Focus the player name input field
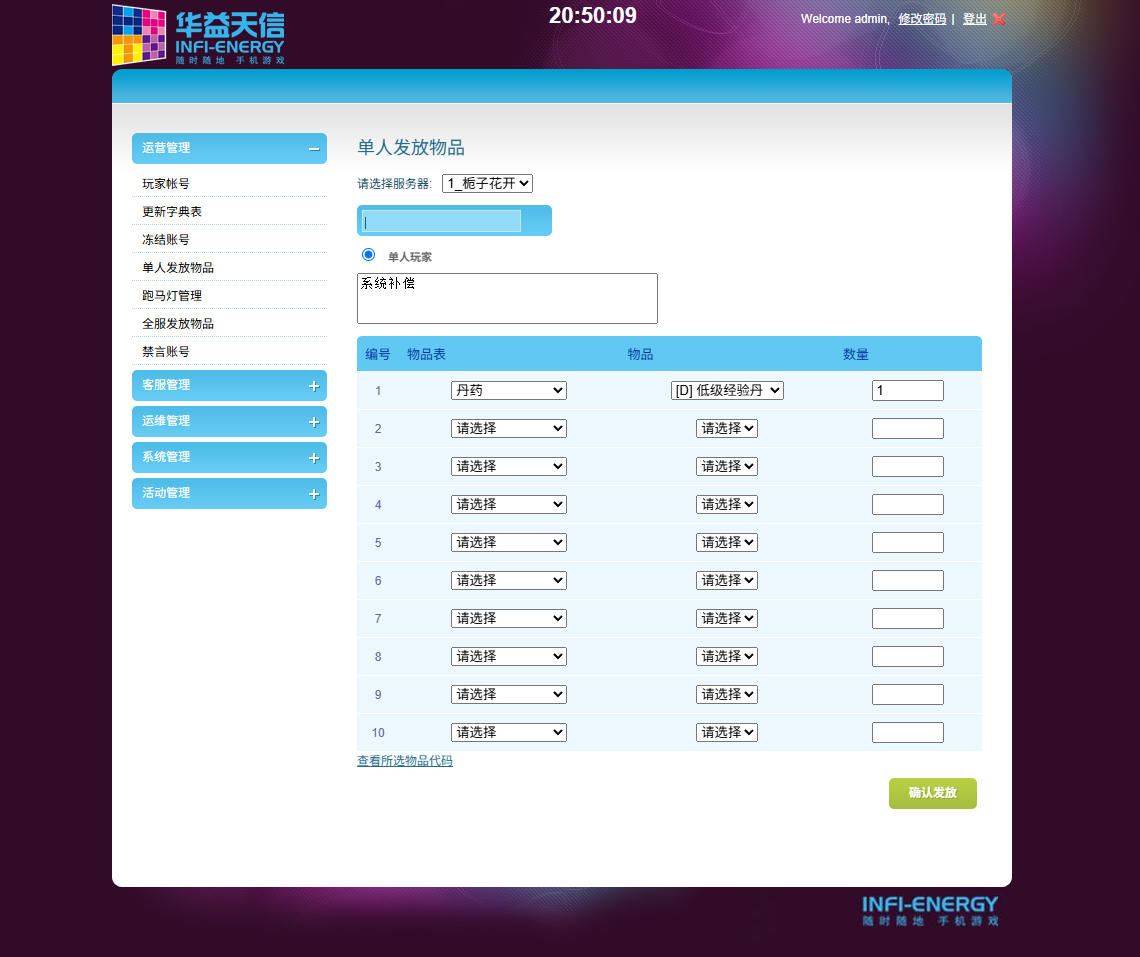The width and height of the screenshot is (1140, 957). tap(441, 221)
